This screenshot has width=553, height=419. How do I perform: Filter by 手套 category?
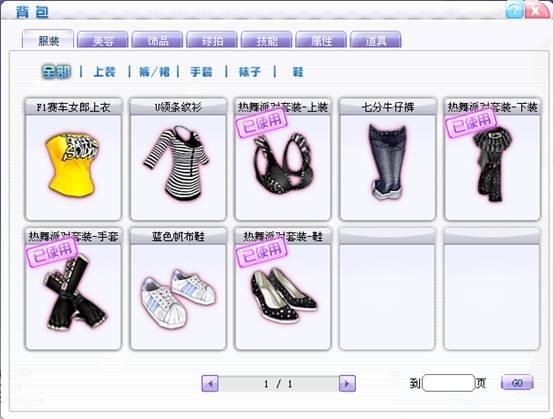pyautogui.click(x=201, y=72)
